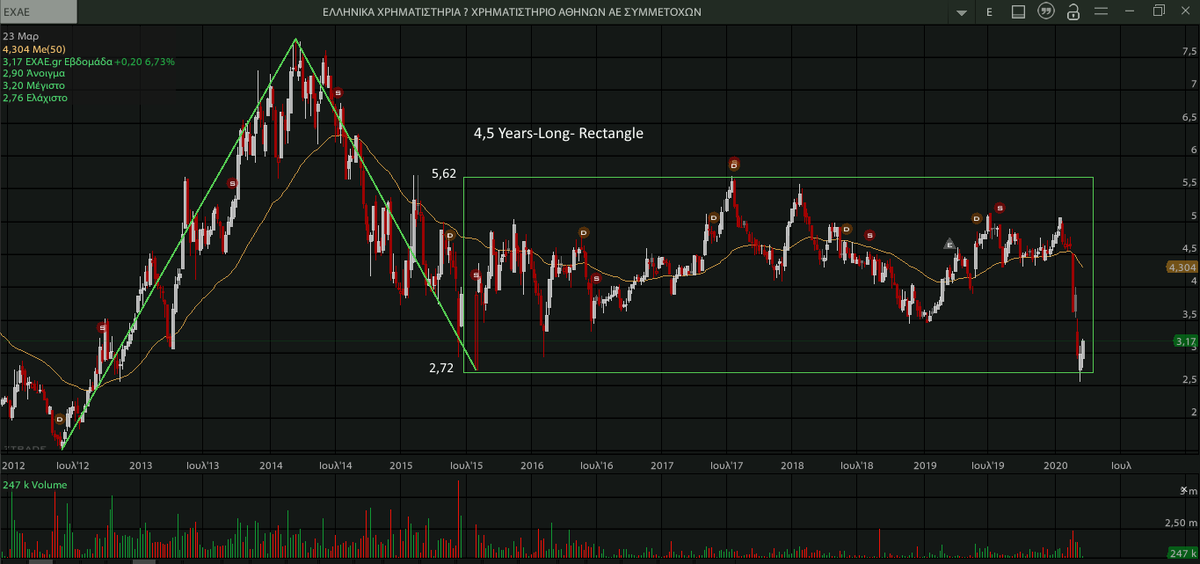The height and width of the screenshot is (564, 1200).
Task: Click the 2,50 m volume axis label
Action: click(1183, 522)
